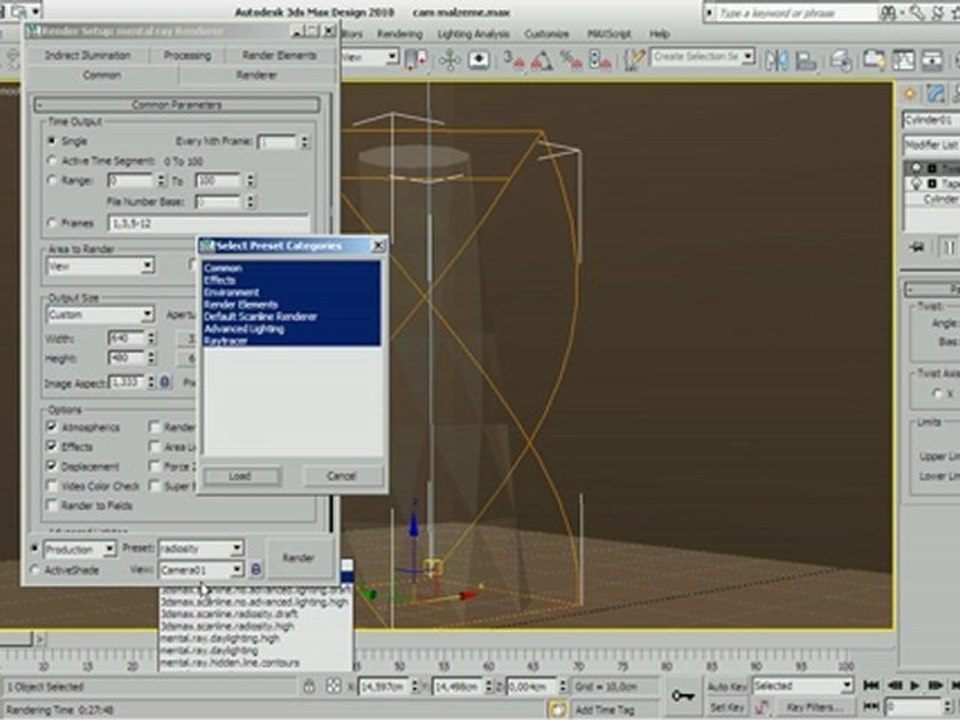This screenshot has width=960, height=720.
Task: Open the Create Selection Set dropdown
Action: pos(702,58)
